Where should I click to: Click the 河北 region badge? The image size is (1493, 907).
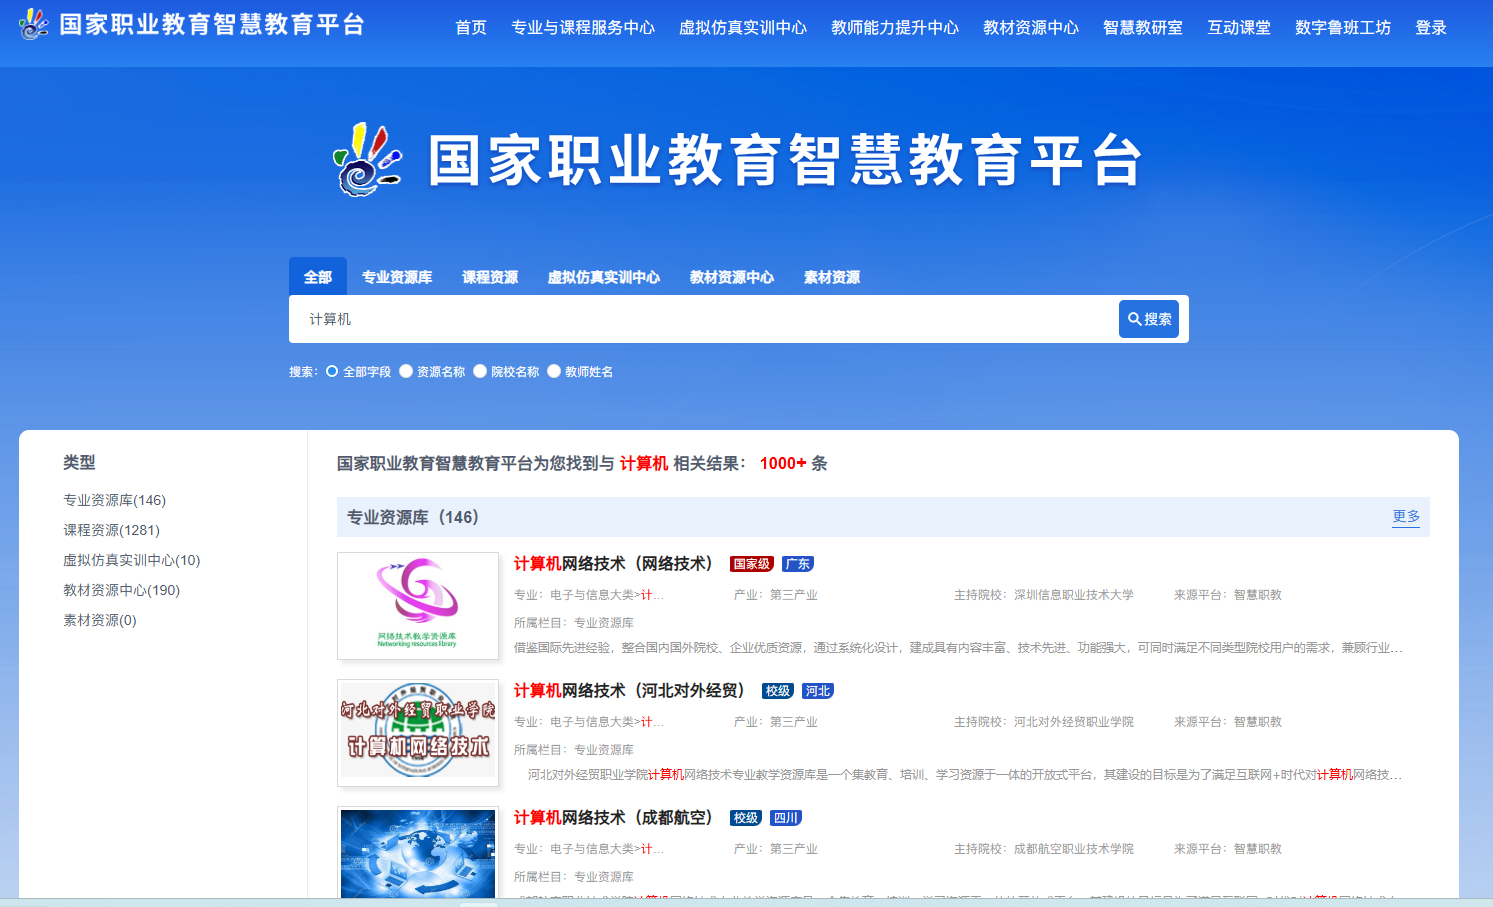pos(818,691)
